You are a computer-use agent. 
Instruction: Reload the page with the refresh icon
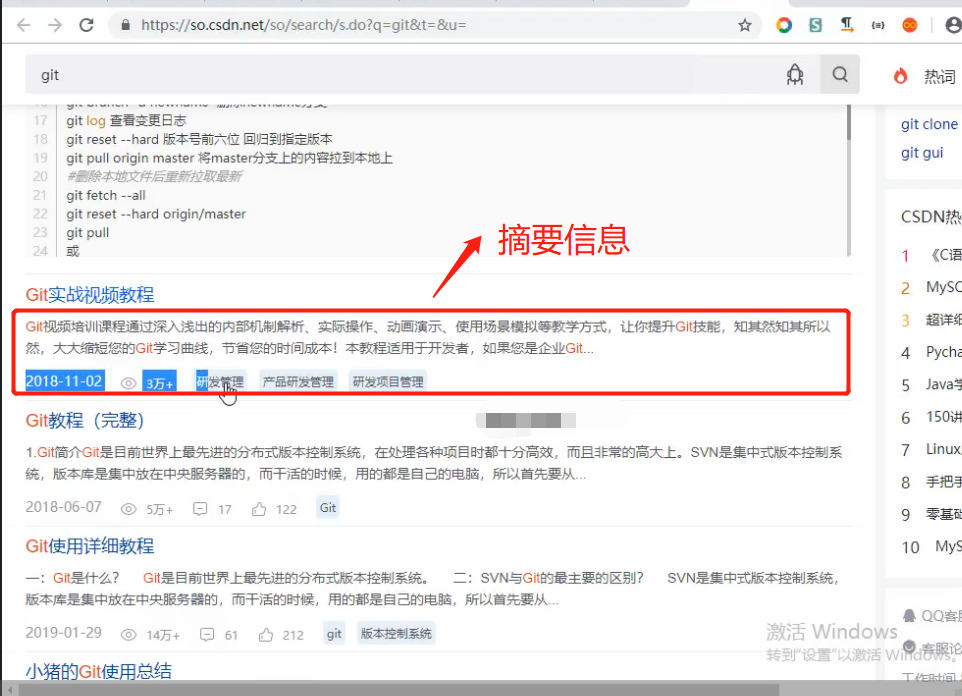[x=87, y=25]
